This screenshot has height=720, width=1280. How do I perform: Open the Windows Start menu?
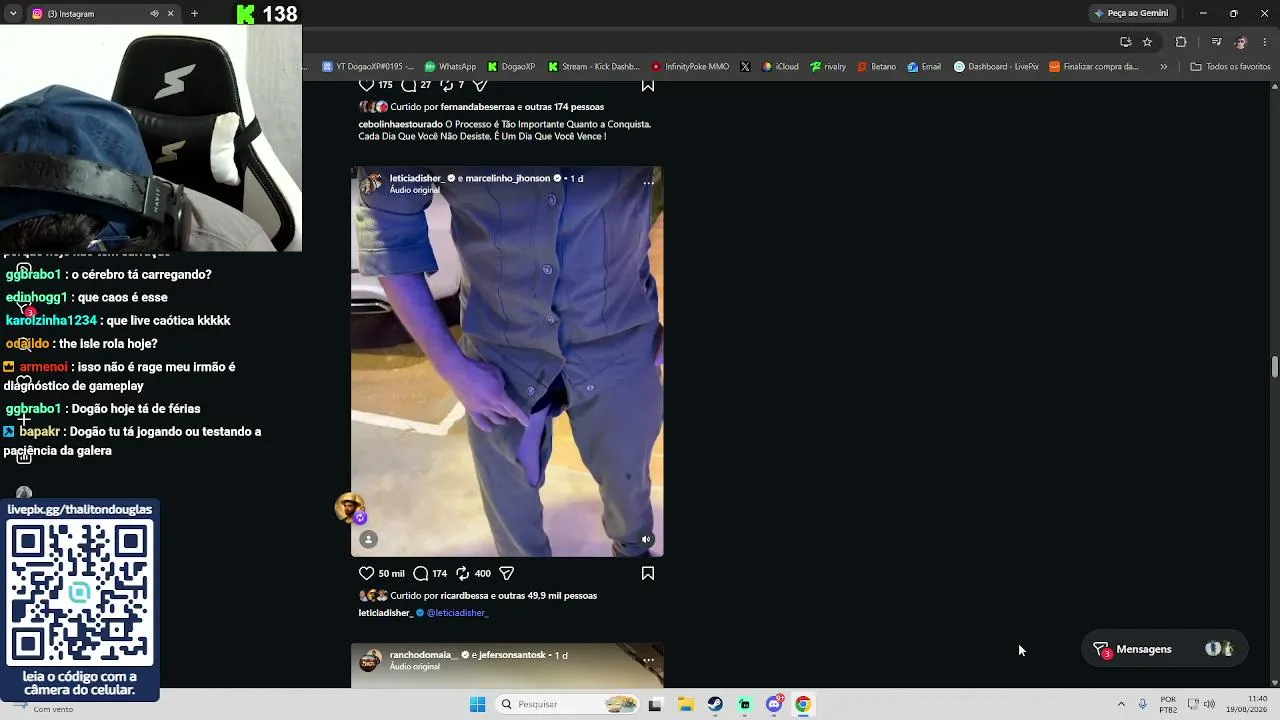pos(477,704)
